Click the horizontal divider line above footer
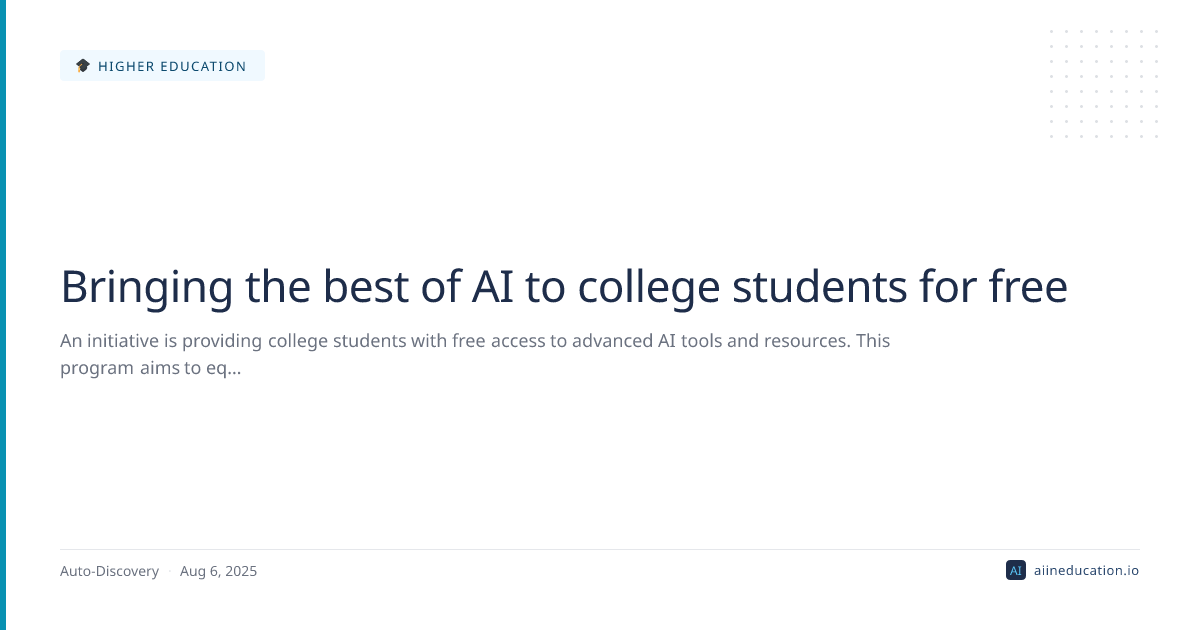 pos(600,549)
